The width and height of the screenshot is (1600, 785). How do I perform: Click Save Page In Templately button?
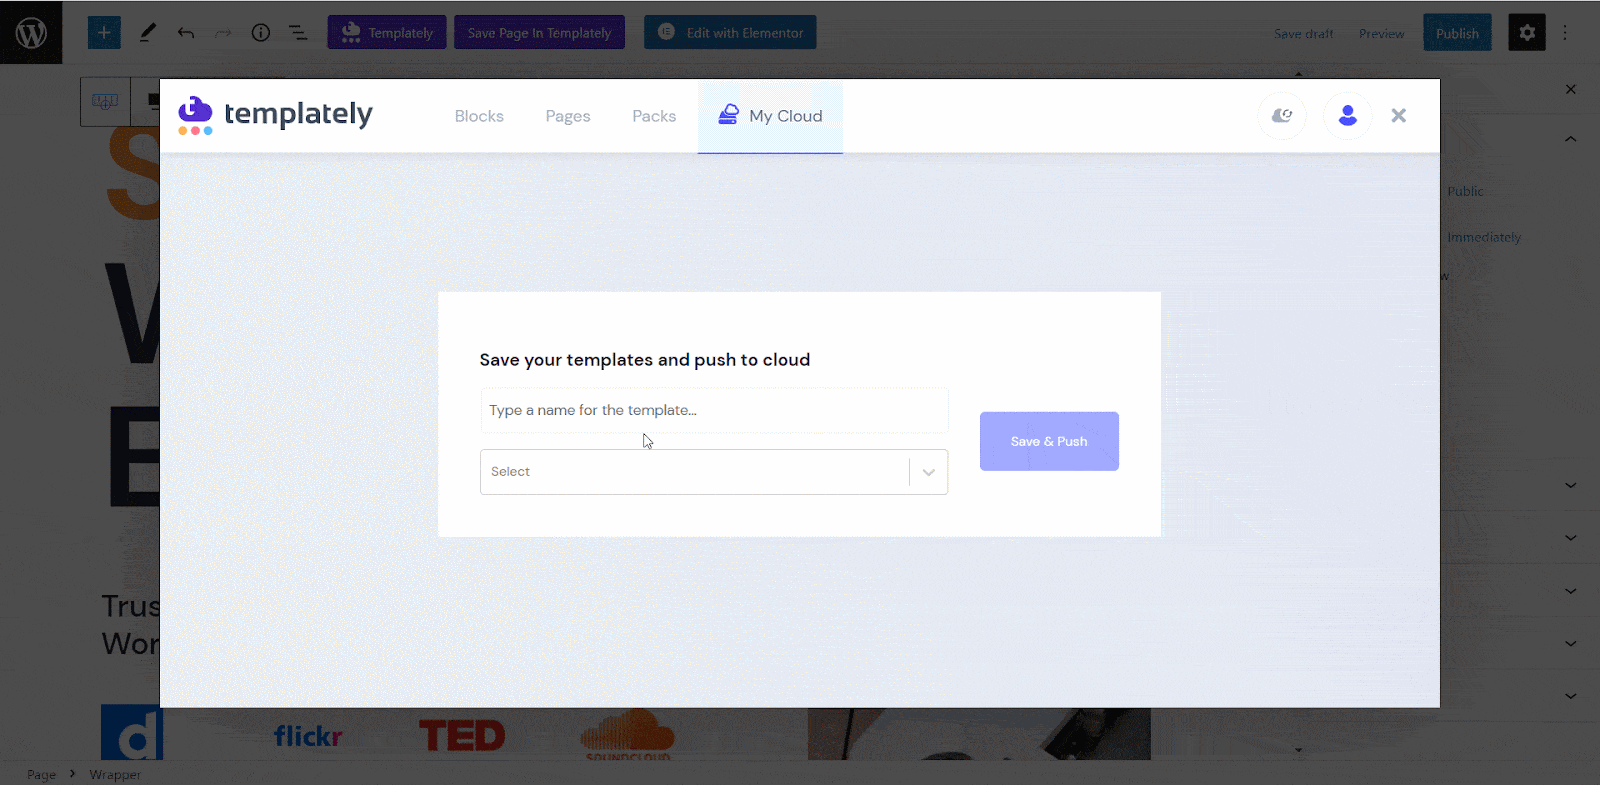(x=539, y=33)
